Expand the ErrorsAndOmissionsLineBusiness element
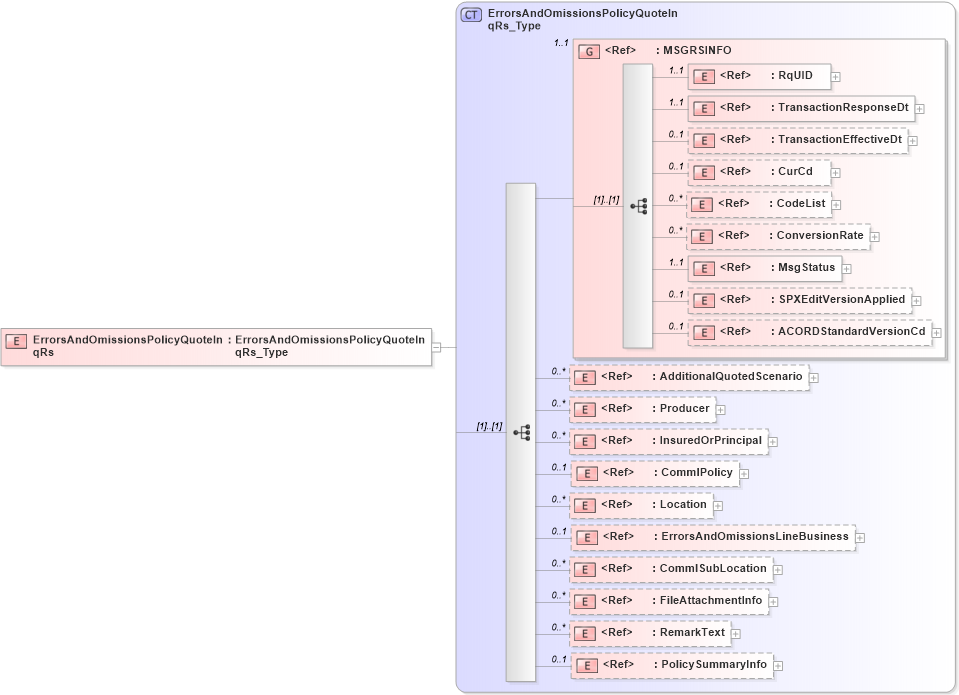Image resolution: width=959 pixels, height=695 pixels. (x=862, y=537)
